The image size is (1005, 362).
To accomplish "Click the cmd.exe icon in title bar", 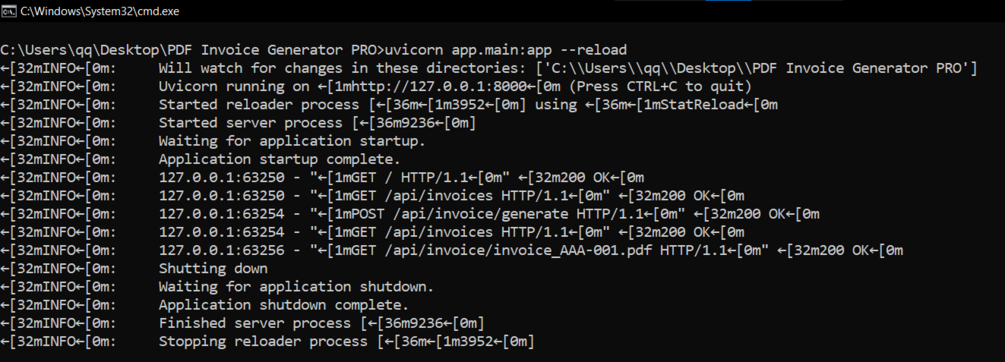I will [x=8, y=11].
